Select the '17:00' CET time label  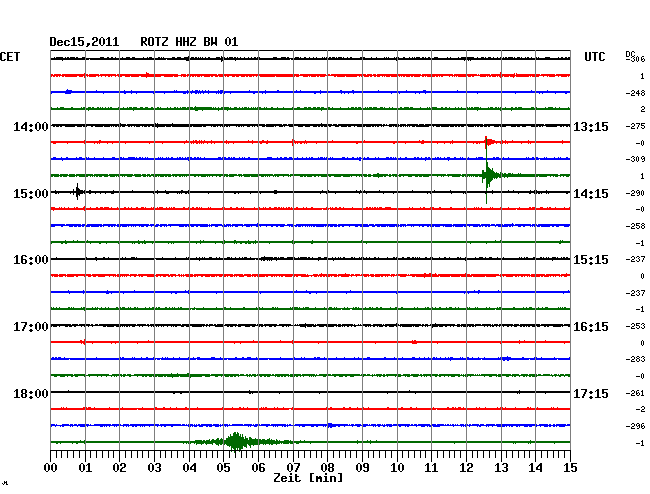point(31,327)
